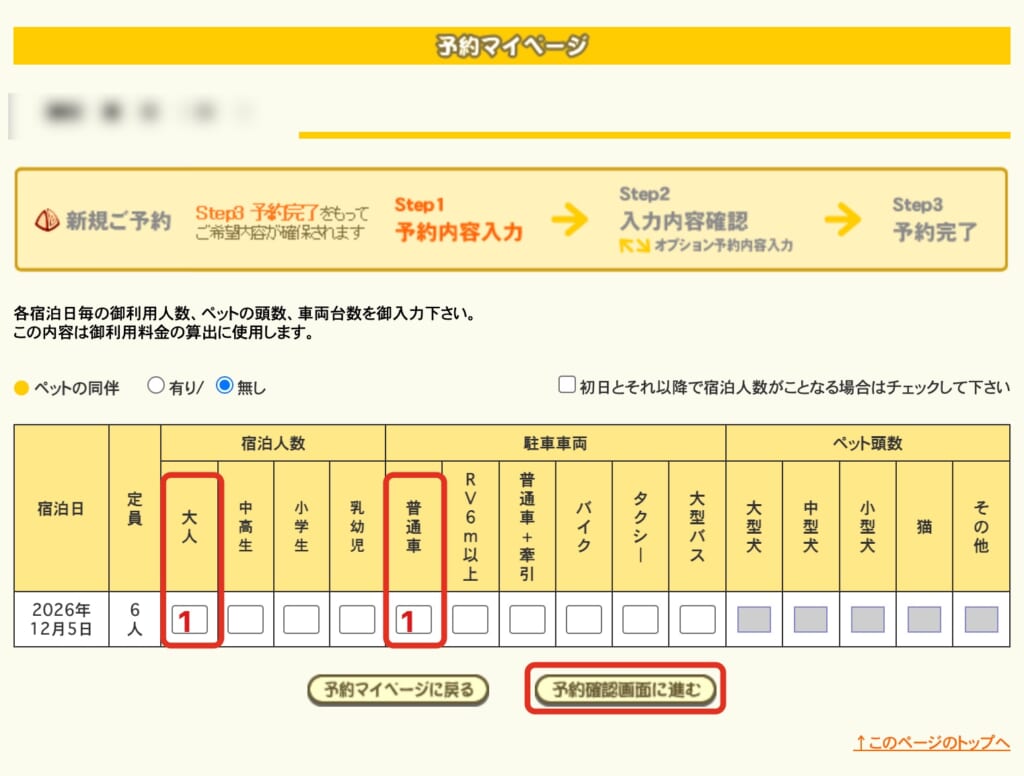The image size is (1024, 776).
Task: Click the disabled 大型犬 input field
Action: point(754,619)
